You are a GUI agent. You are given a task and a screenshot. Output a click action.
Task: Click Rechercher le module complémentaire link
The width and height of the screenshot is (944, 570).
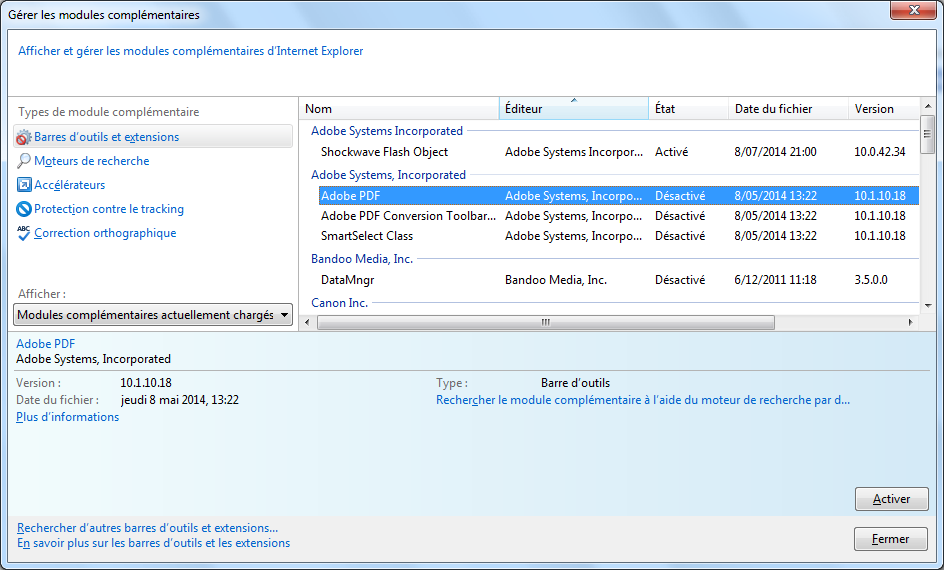[643, 400]
